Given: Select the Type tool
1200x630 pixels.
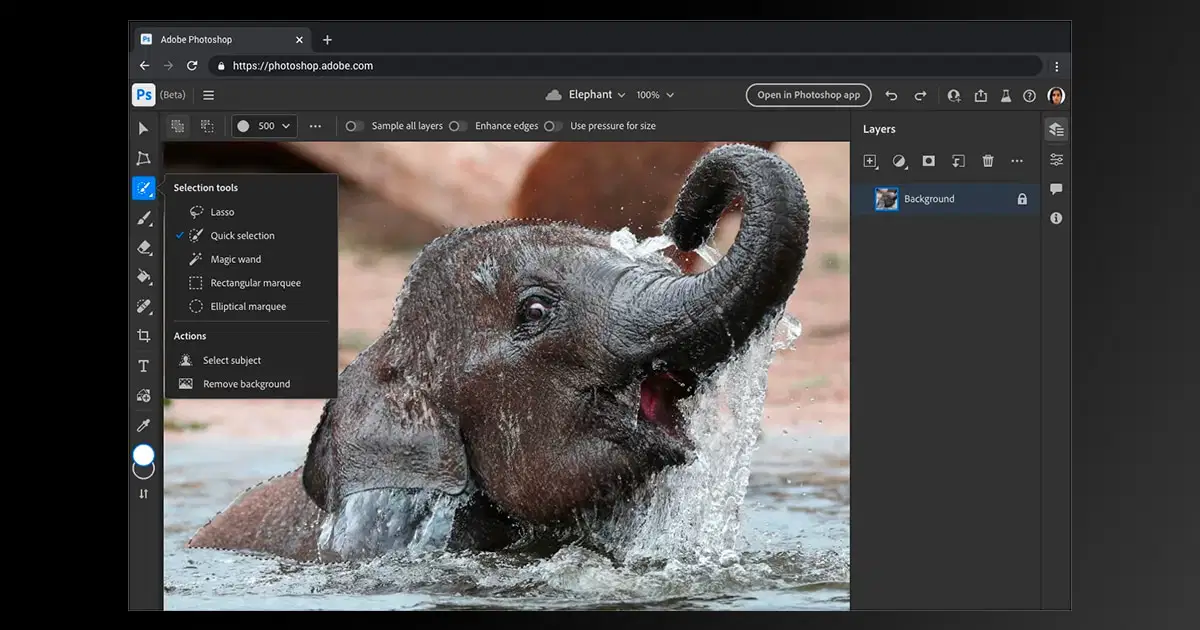Looking at the screenshot, I should 144,366.
